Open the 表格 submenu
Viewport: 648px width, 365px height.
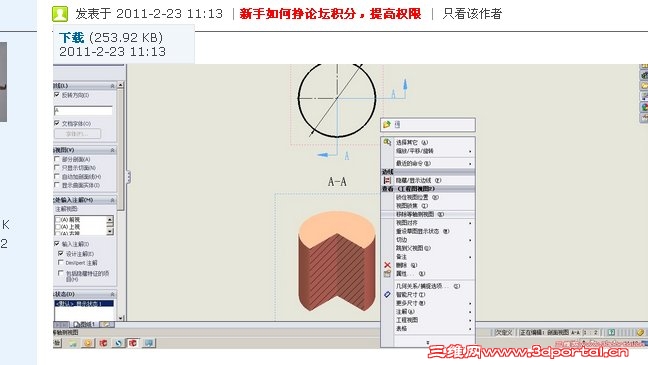coord(434,329)
